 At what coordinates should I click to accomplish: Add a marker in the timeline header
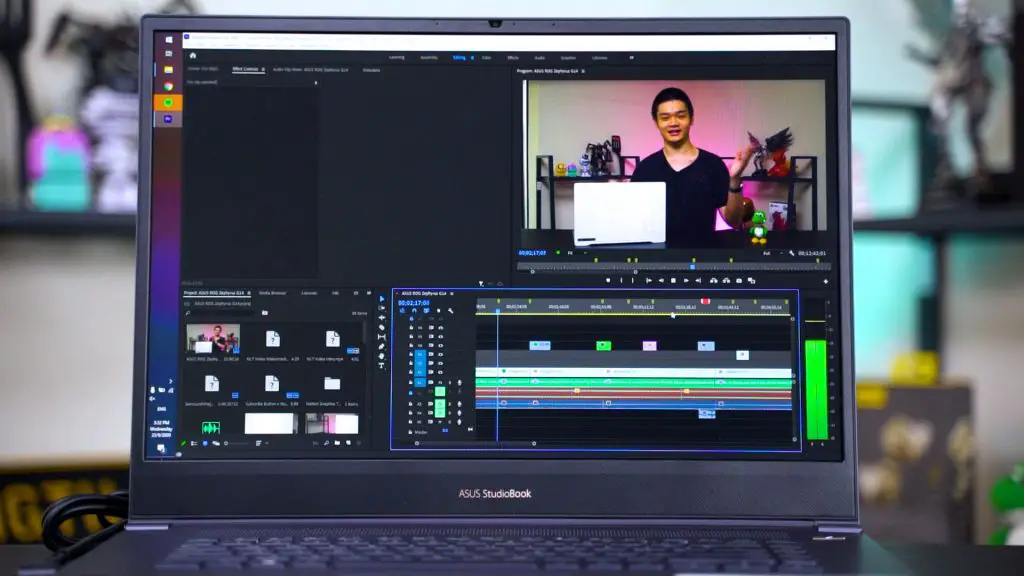pyautogui.click(x=438, y=311)
